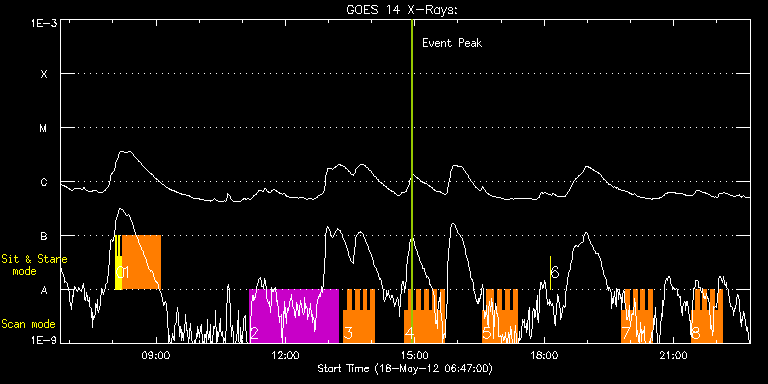
Task: Click the yellow marker line labeled 6
Action: 551,272
